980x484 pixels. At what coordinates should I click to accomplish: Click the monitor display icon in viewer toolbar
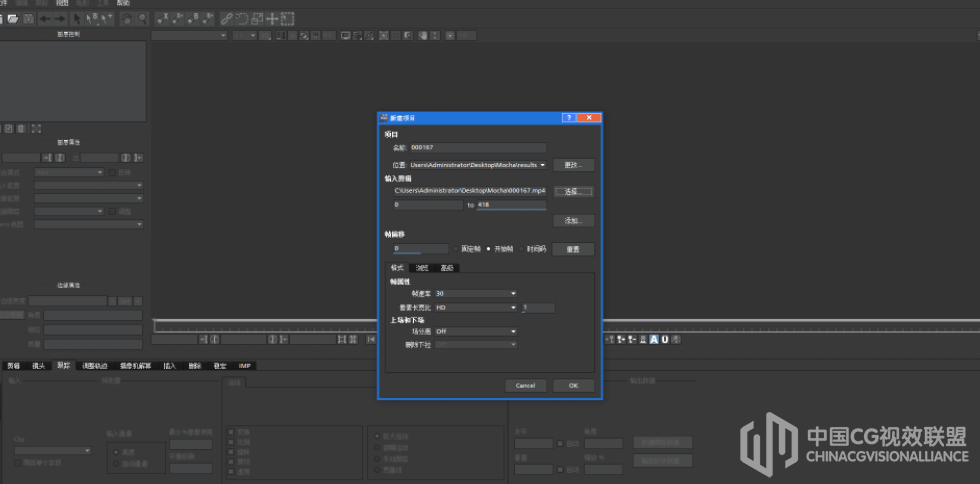tap(346, 36)
